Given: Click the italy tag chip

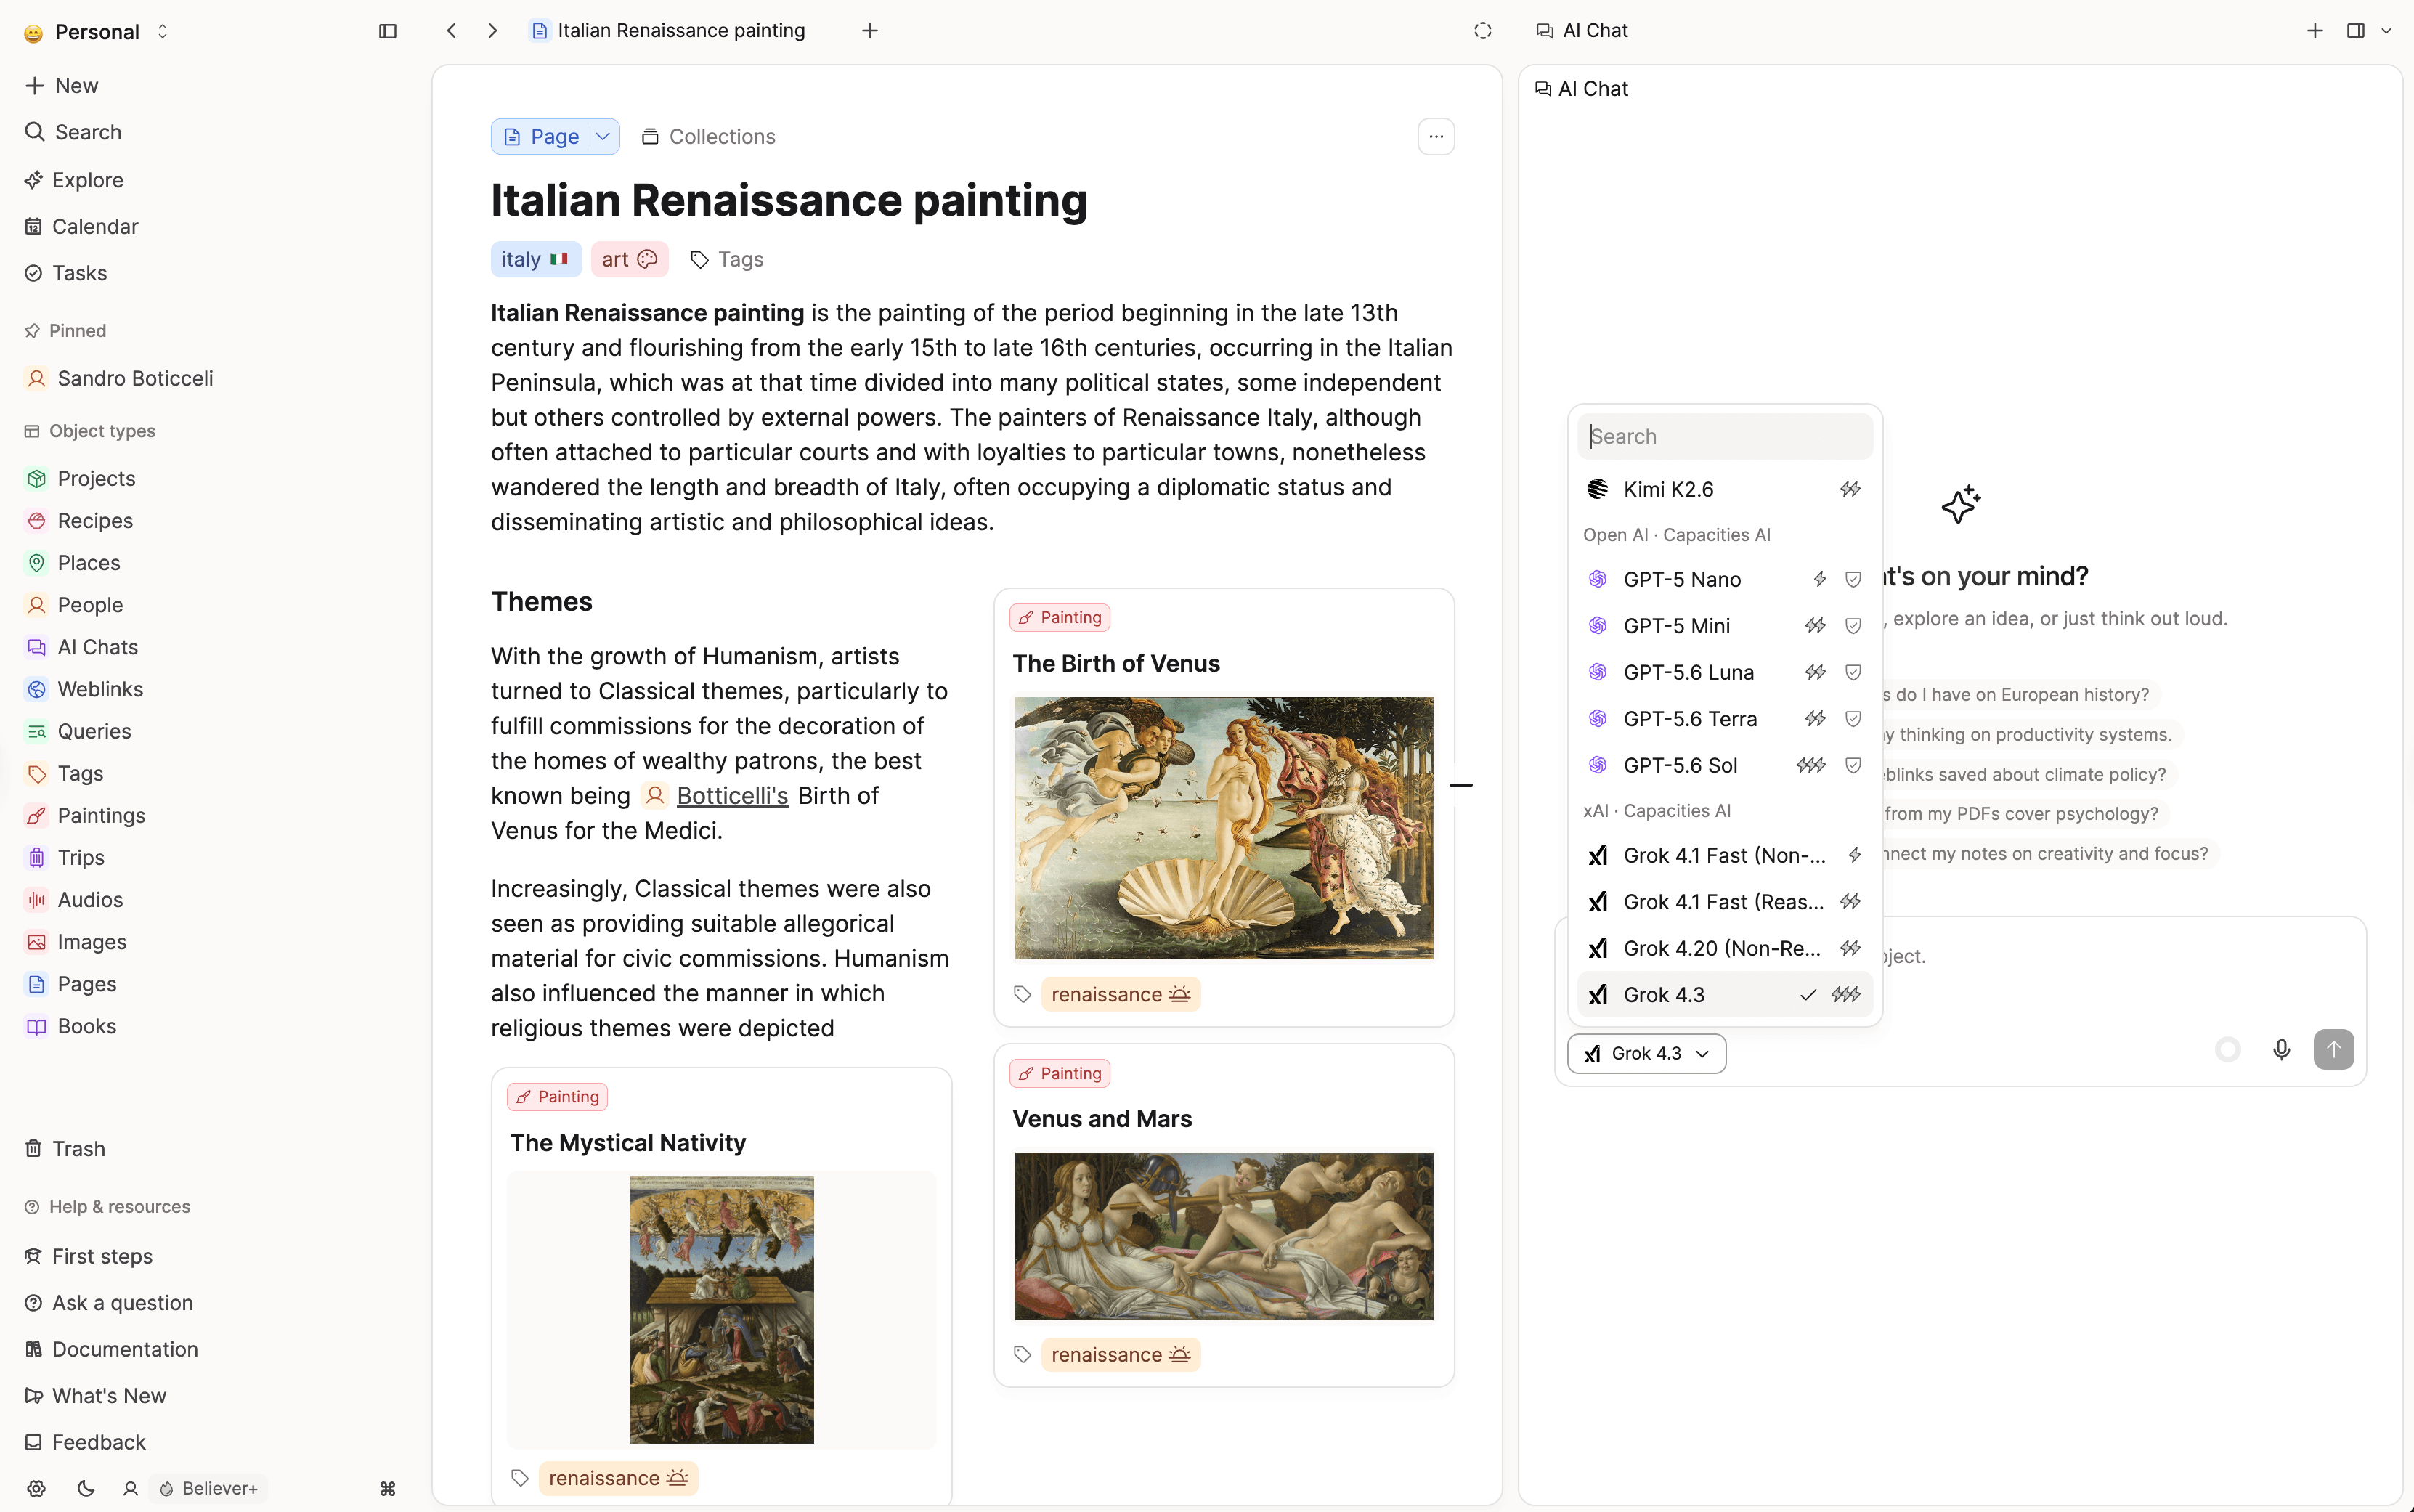Looking at the screenshot, I should (x=535, y=260).
